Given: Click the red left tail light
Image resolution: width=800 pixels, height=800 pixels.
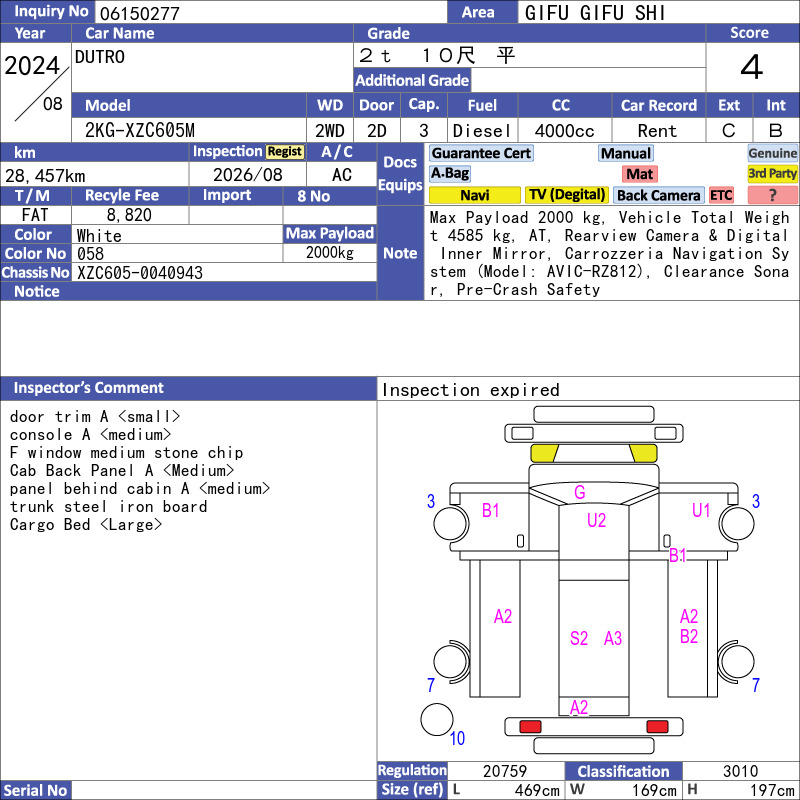Looking at the screenshot, I should tap(530, 726).
